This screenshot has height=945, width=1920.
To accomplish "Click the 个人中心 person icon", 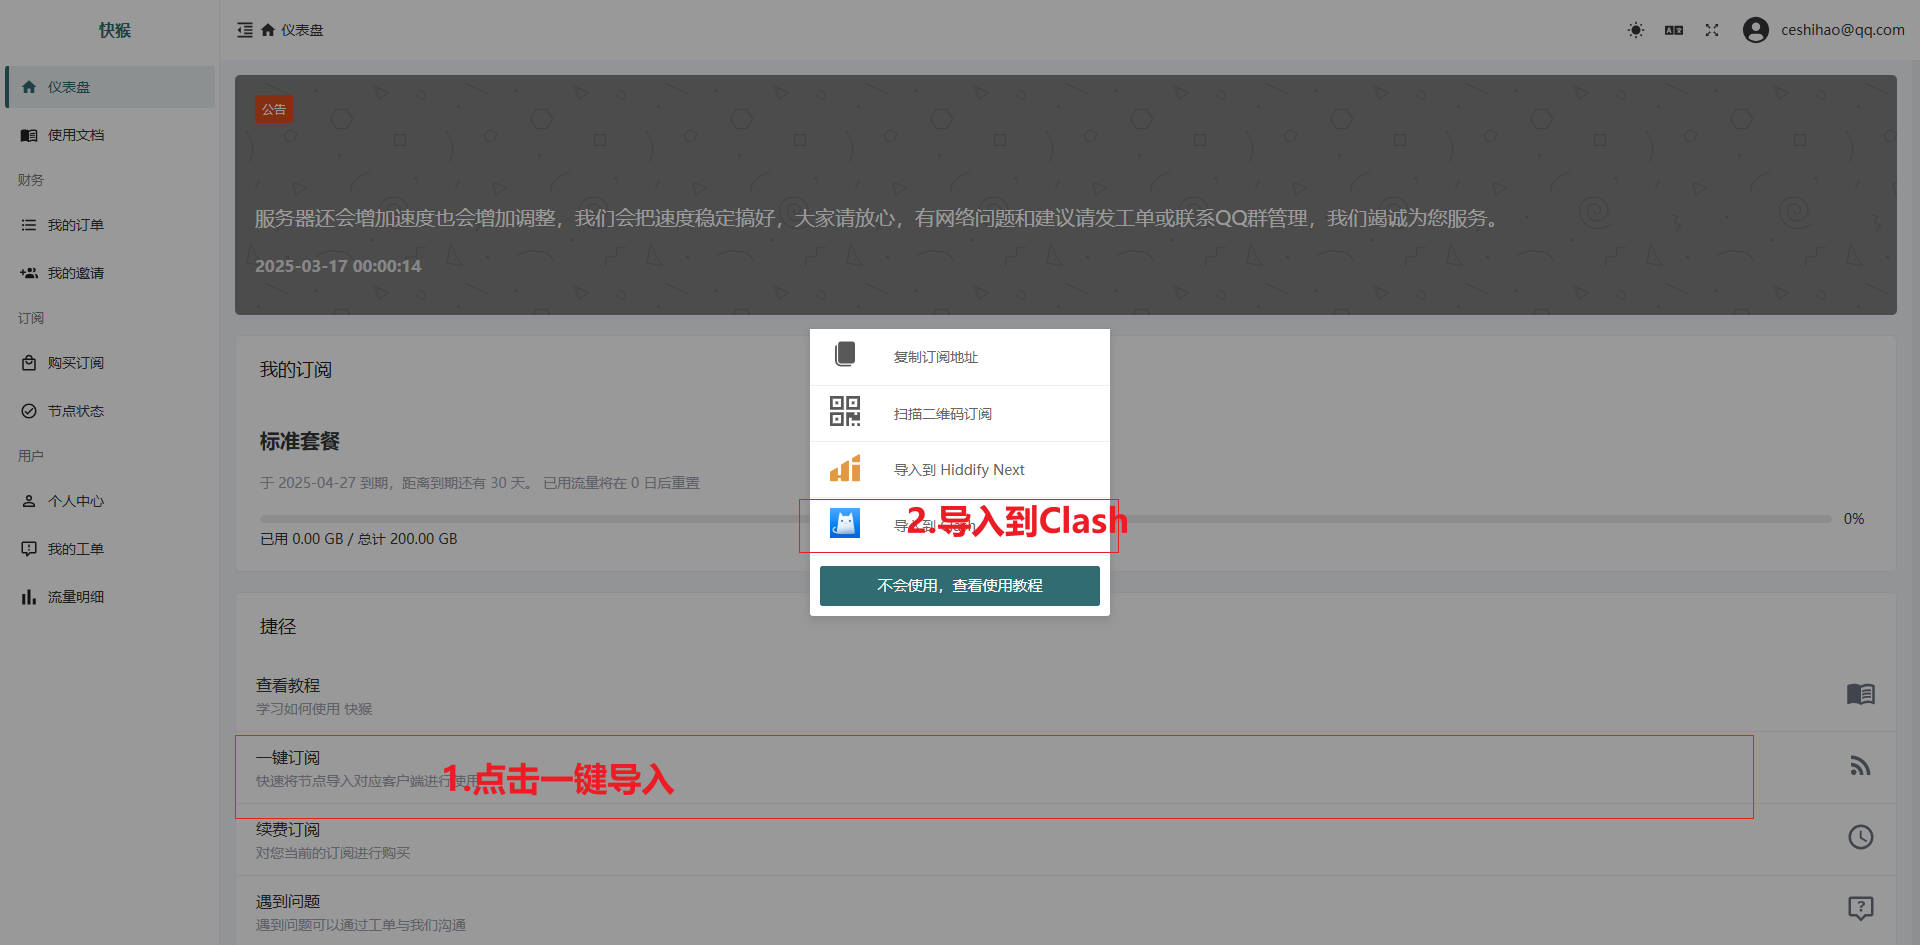I will tap(29, 501).
